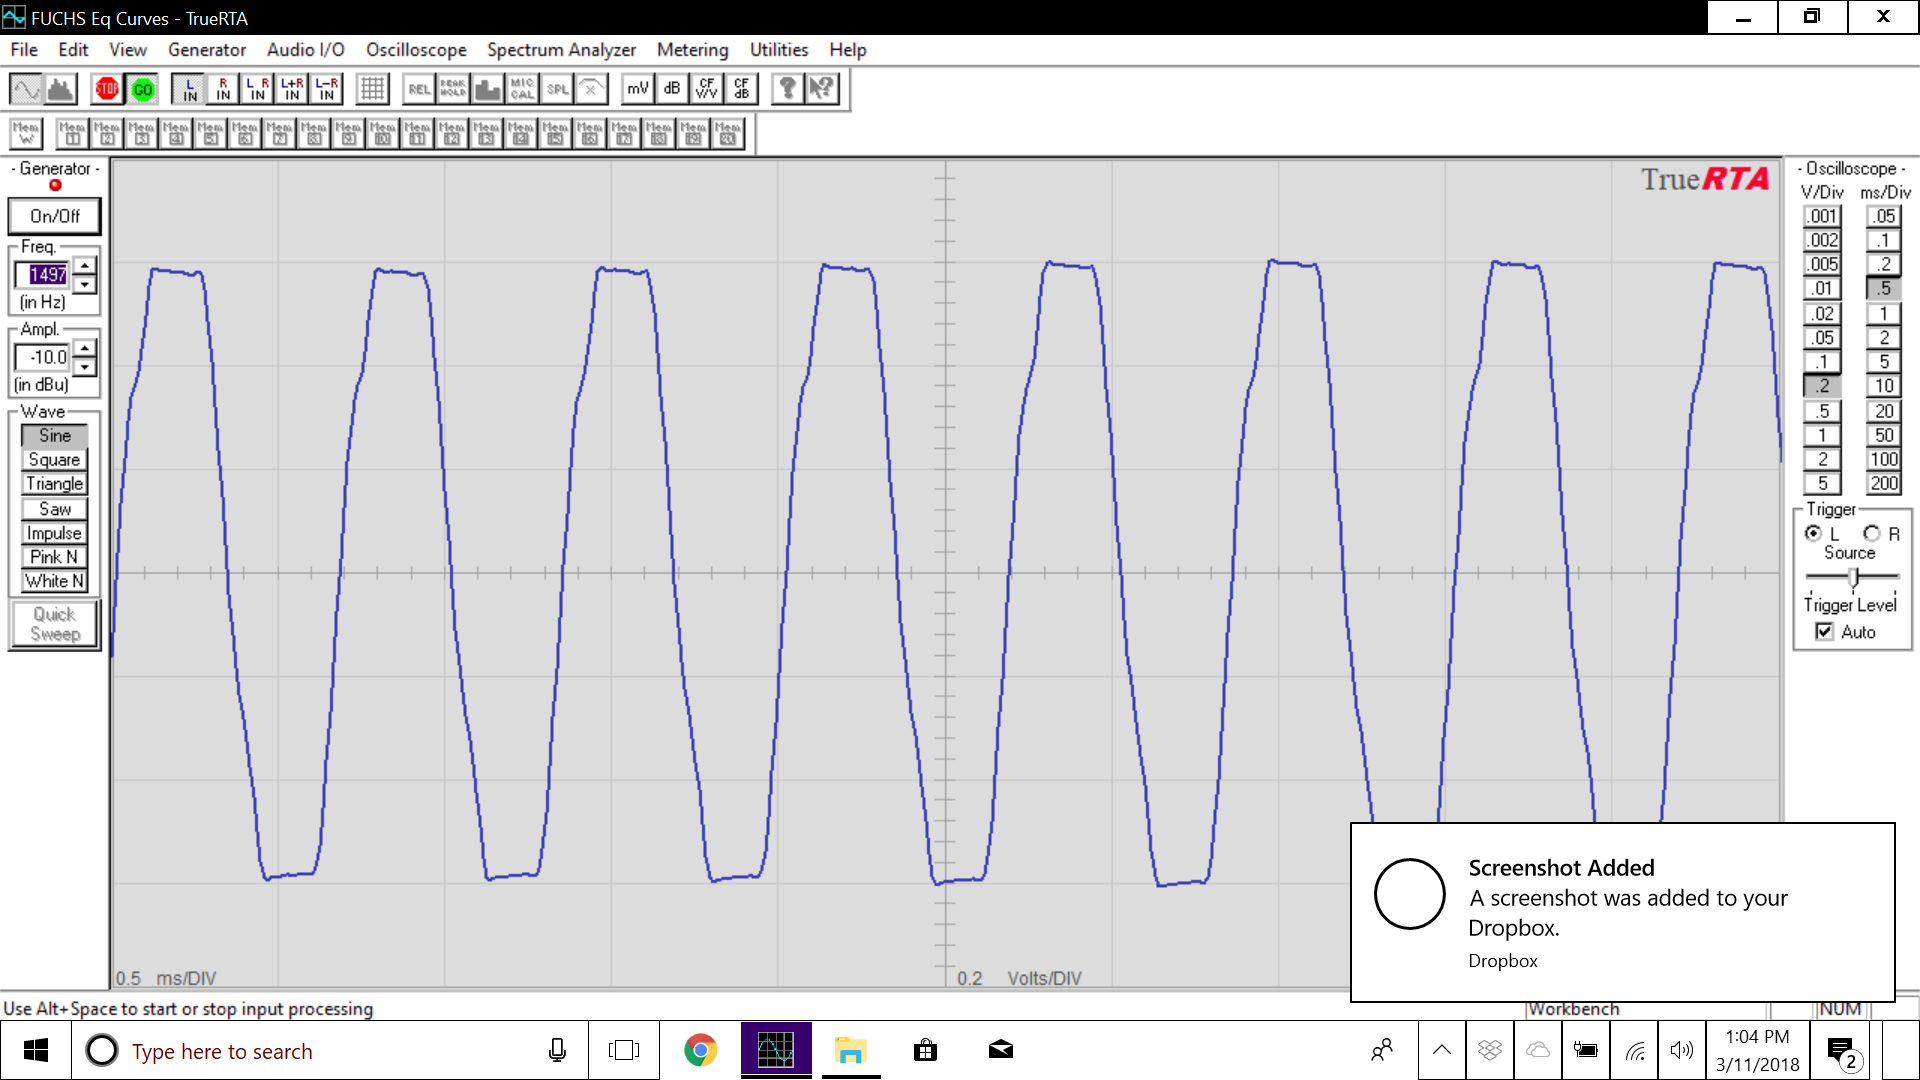1920x1080 pixels.
Task: Click the generator On/Off button
Action: (x=55, y=216)
